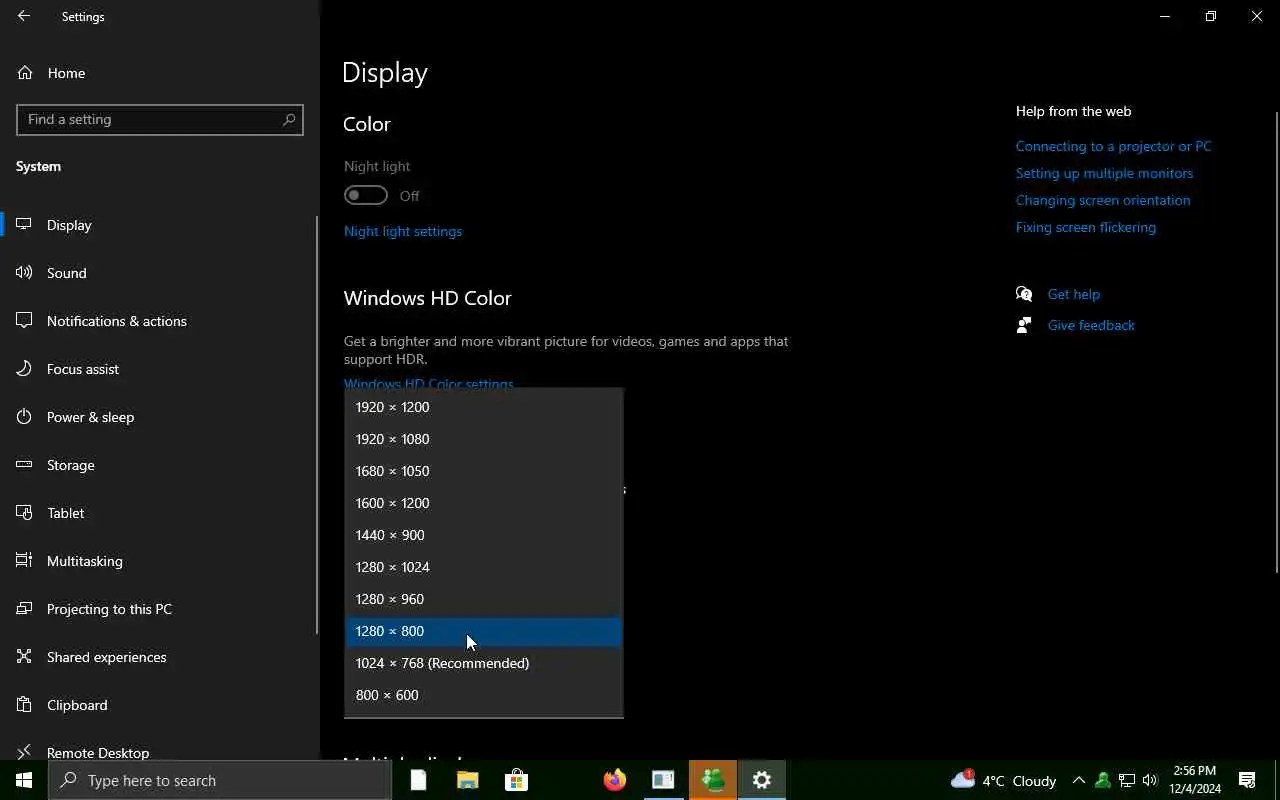Screen dimensions: 1280x800
Task: Select 1920 × 1080 resolution
Action: point(484,439)
